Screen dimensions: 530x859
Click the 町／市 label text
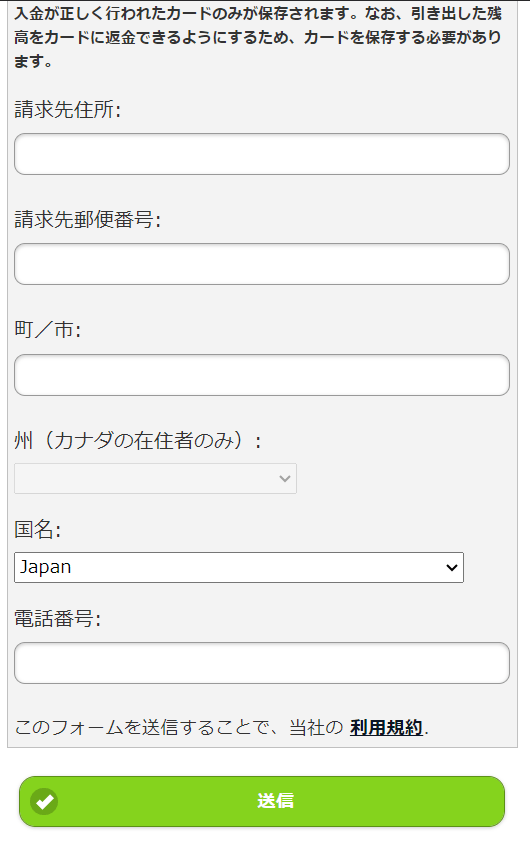coord(48,330)
